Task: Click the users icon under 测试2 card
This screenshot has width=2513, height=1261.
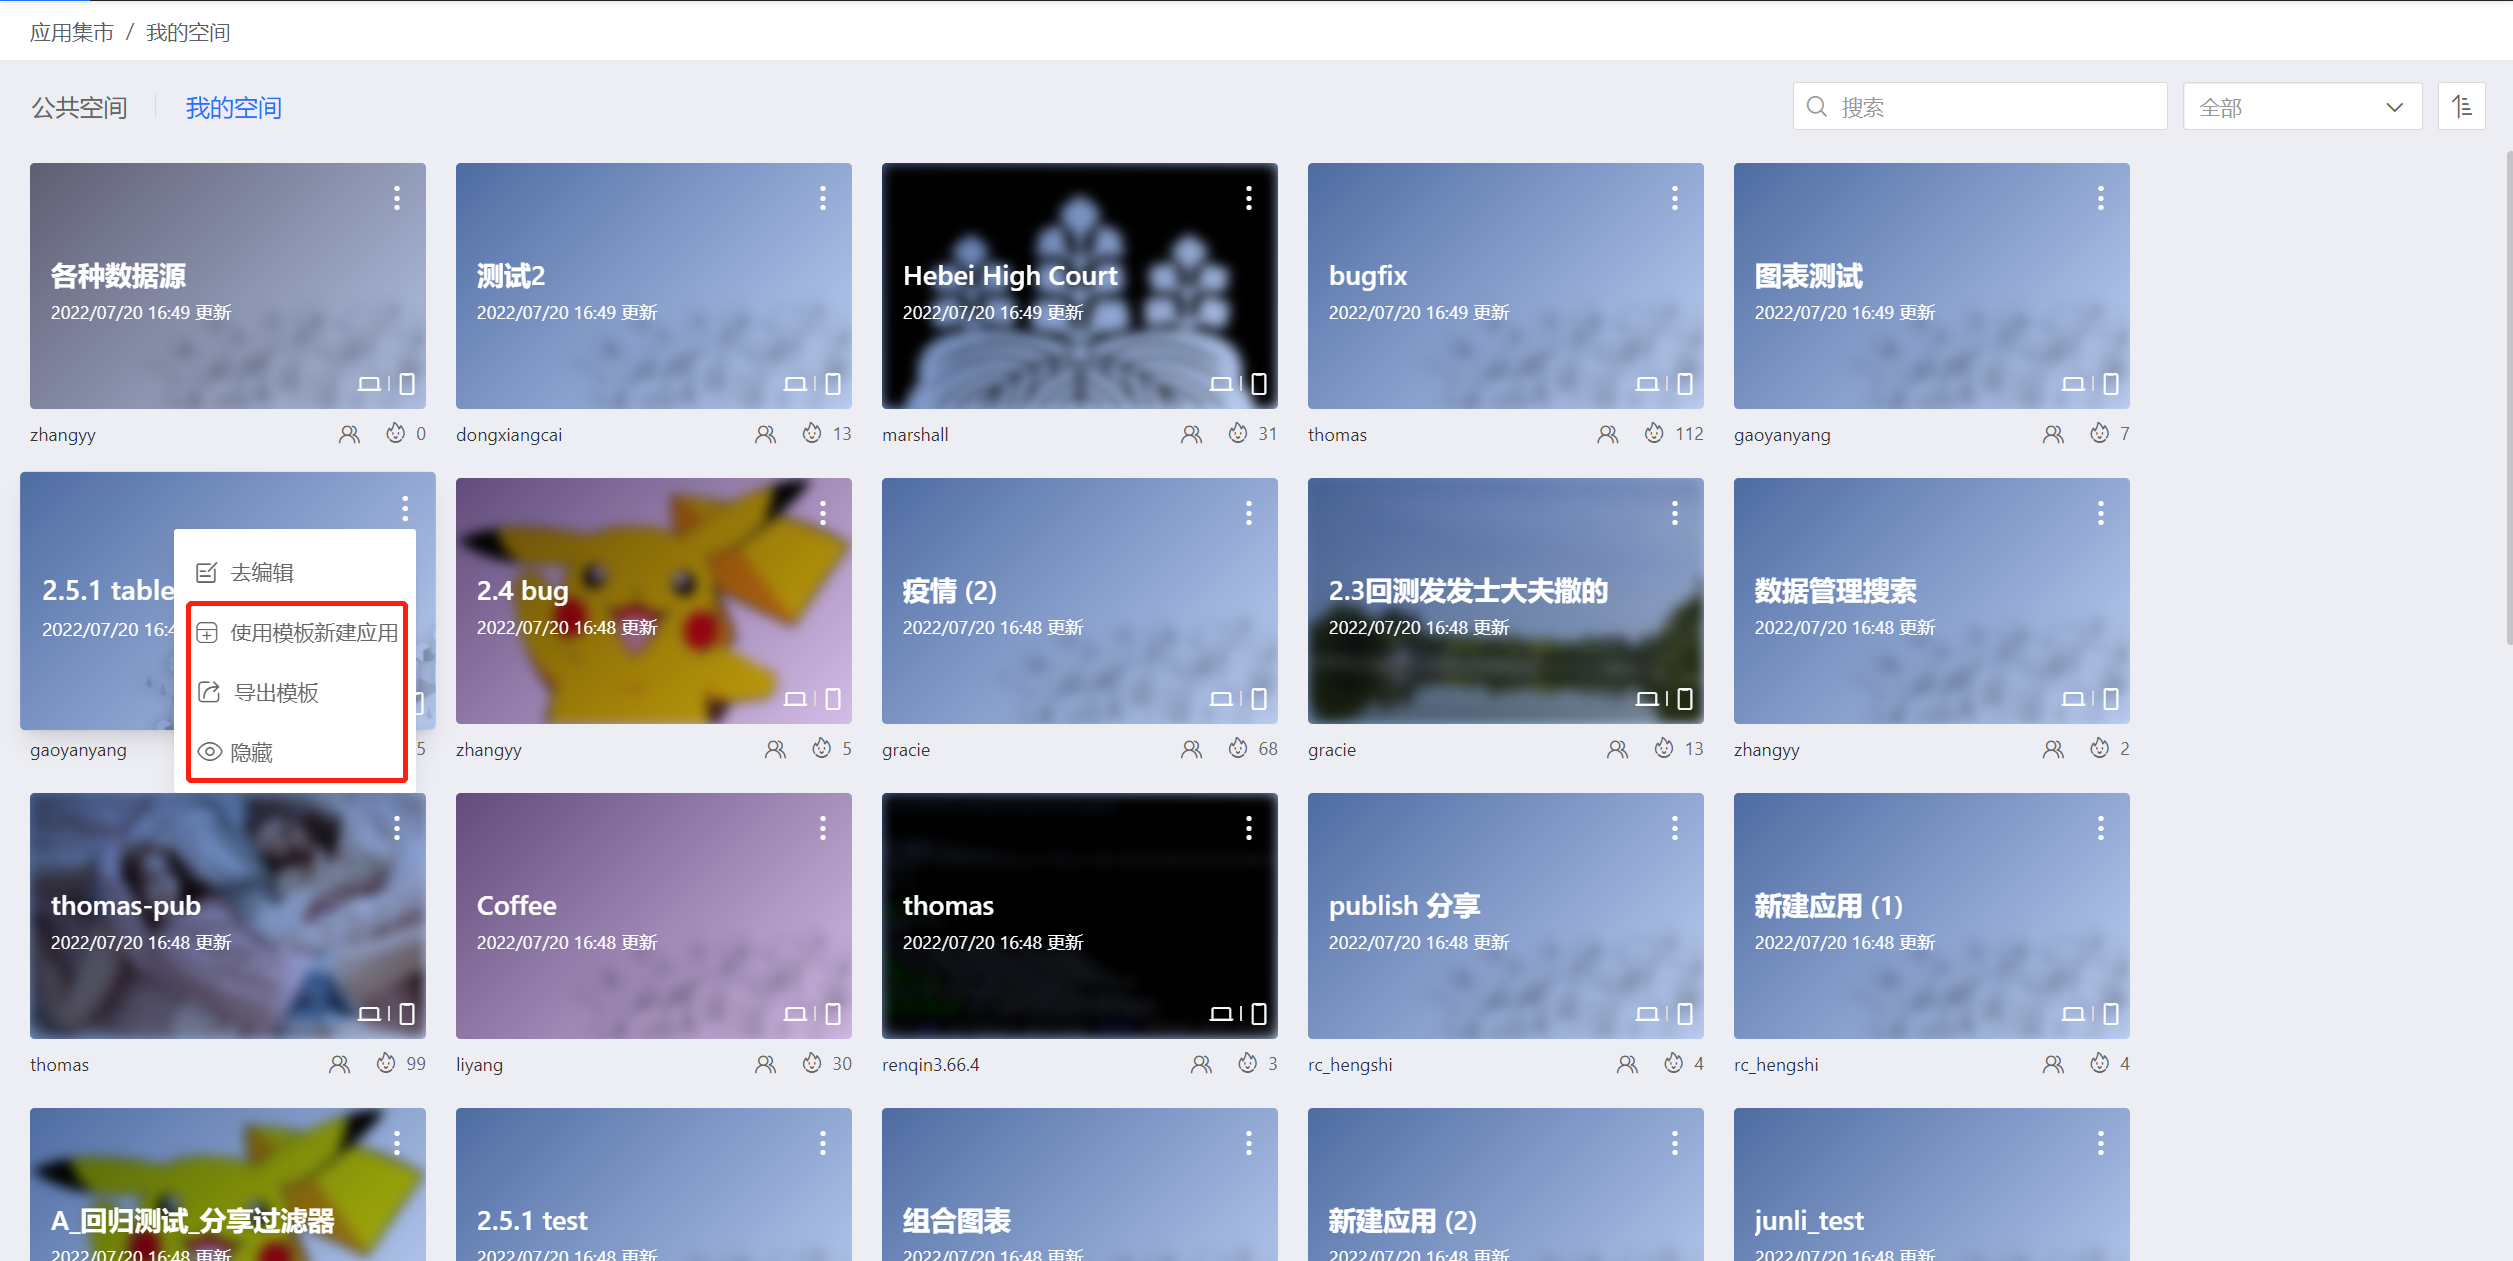Action: tap(765, 434)
